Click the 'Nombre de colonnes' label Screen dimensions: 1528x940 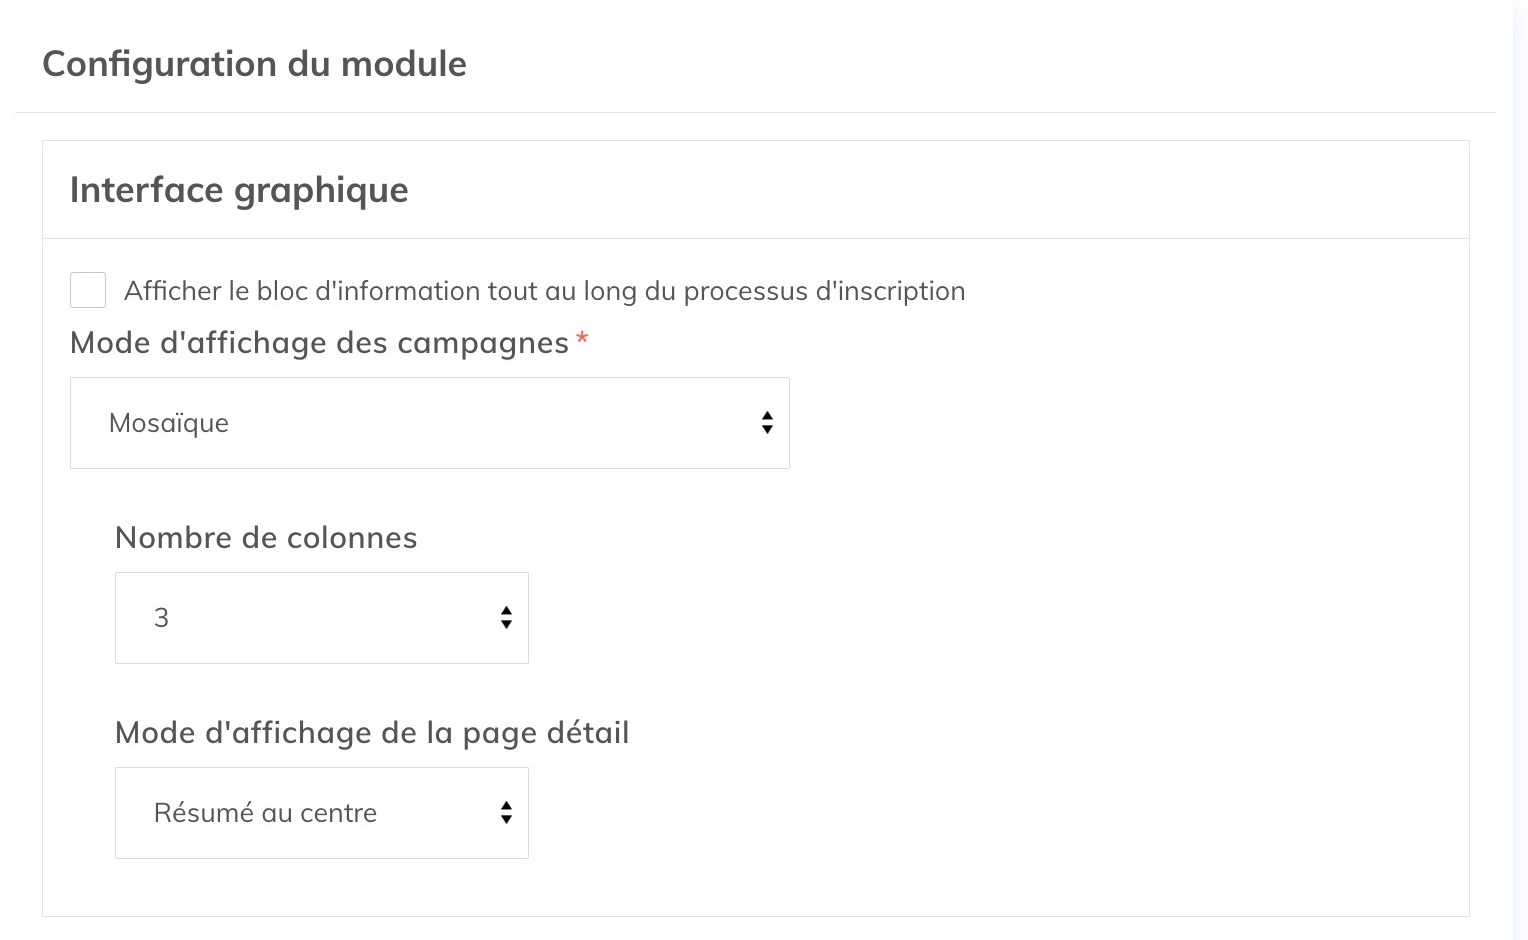(x=266, y=537)
